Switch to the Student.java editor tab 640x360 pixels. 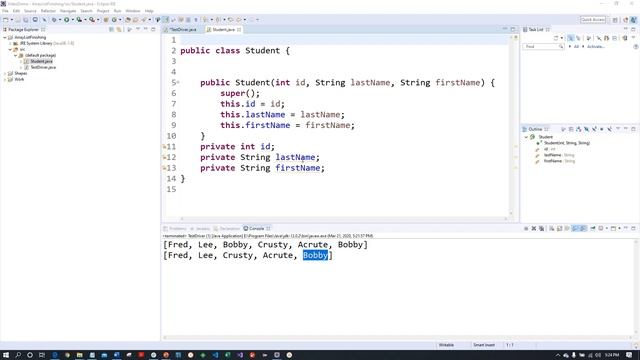click(x=223, y=29)
